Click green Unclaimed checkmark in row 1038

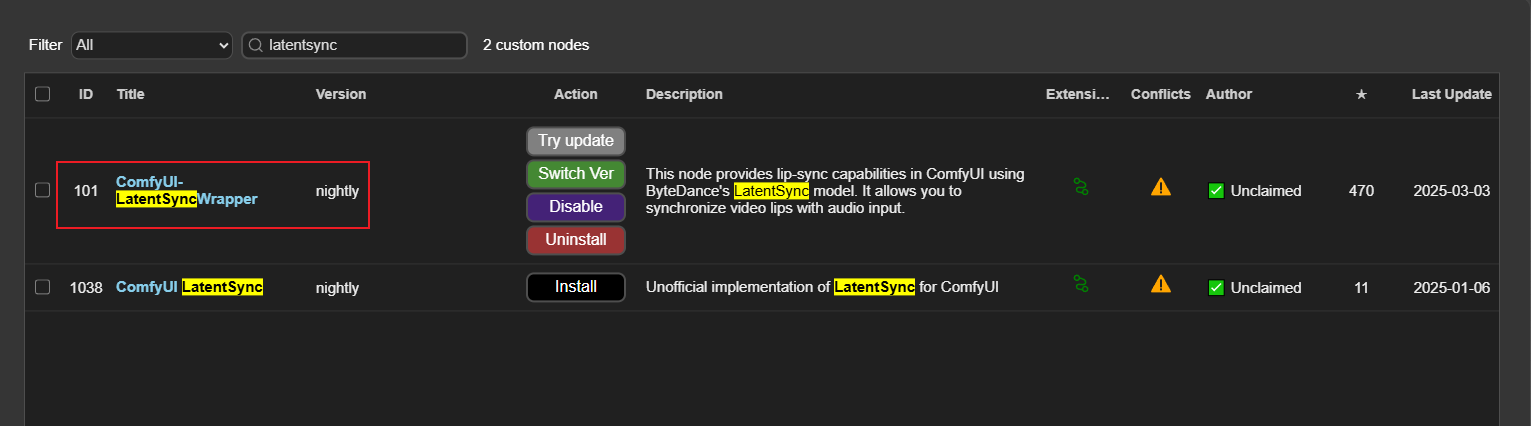pos(1216,288)
